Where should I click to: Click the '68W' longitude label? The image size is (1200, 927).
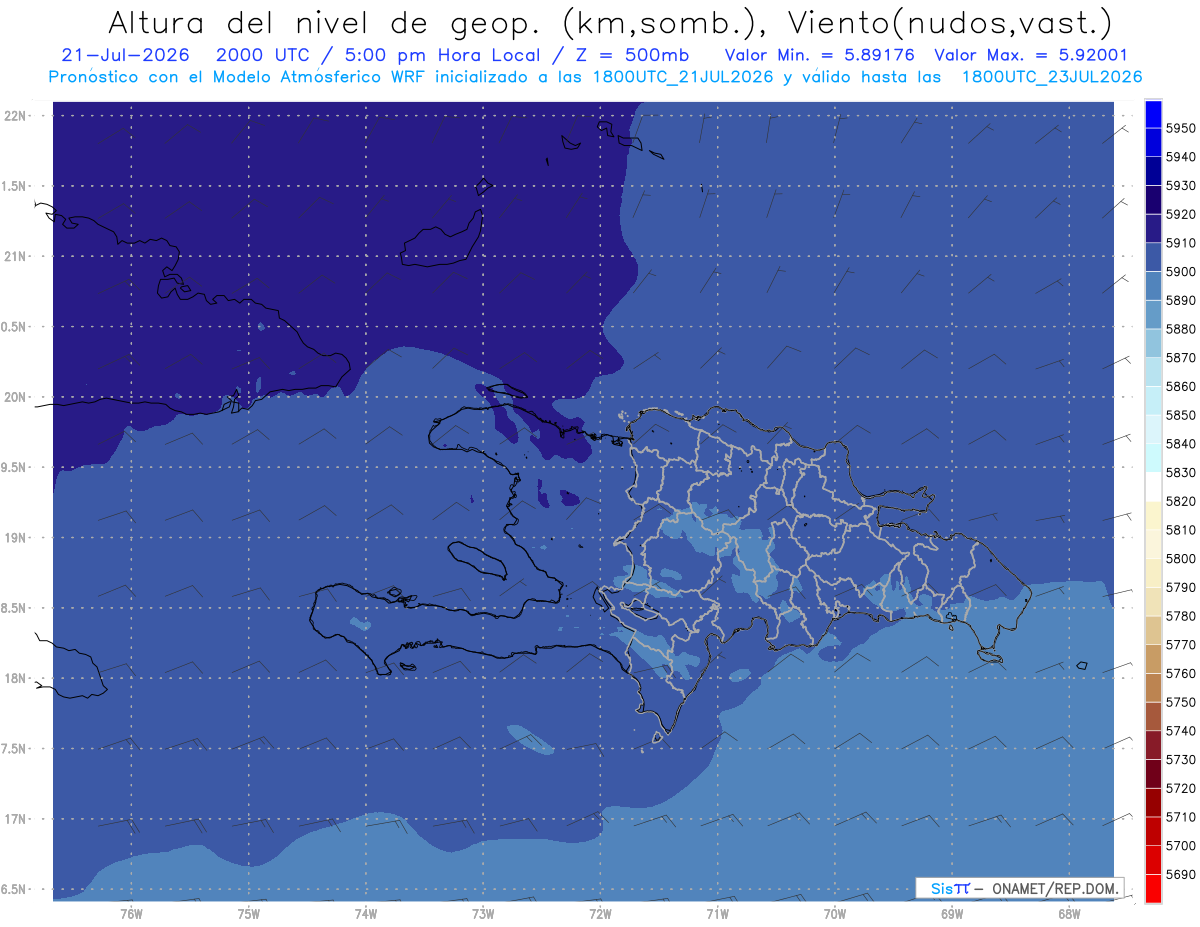click(1069, 913)
